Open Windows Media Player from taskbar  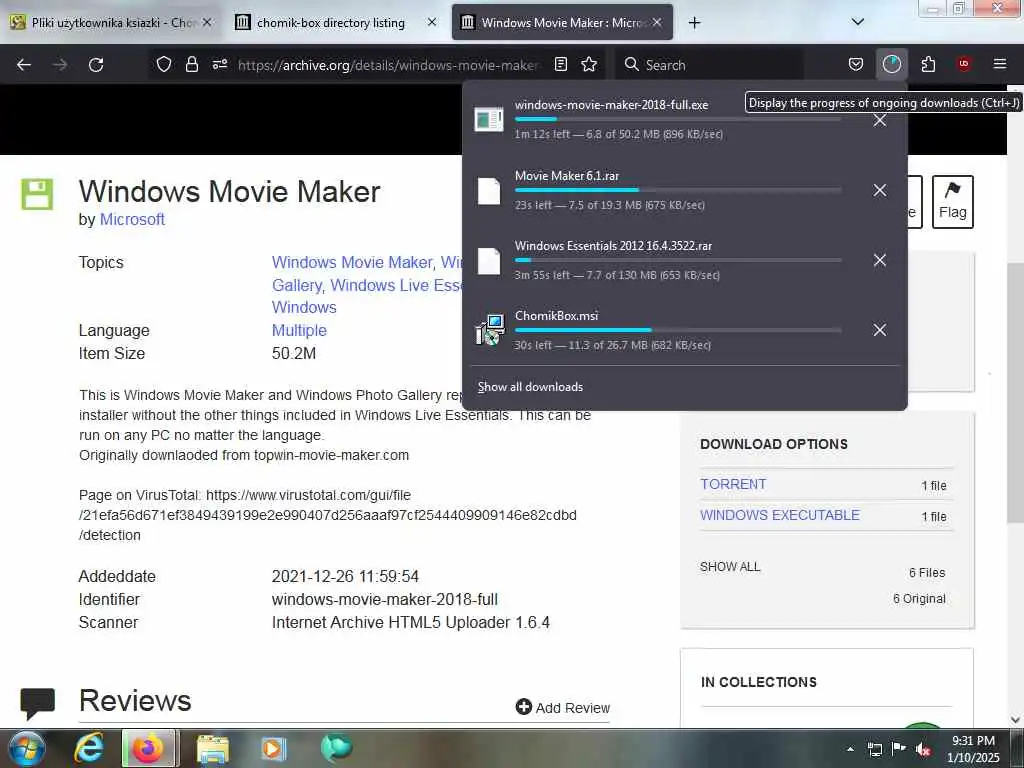pos(272,748)
